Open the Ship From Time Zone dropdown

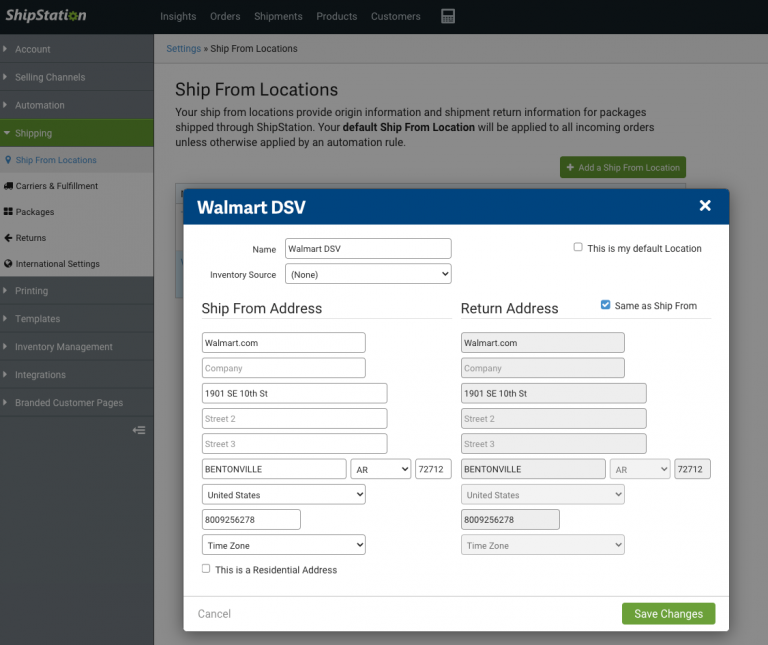pos(284,545)
